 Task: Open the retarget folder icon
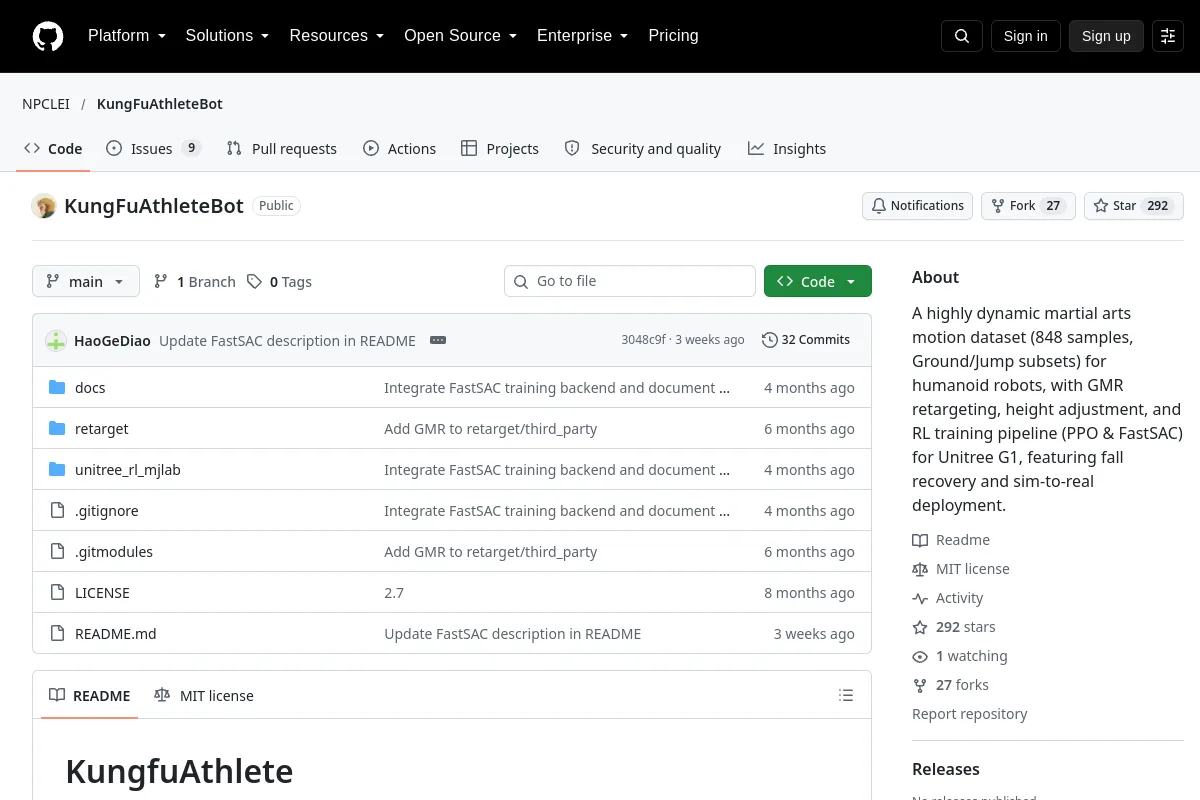pyautogui.click(x=57, y=429)
